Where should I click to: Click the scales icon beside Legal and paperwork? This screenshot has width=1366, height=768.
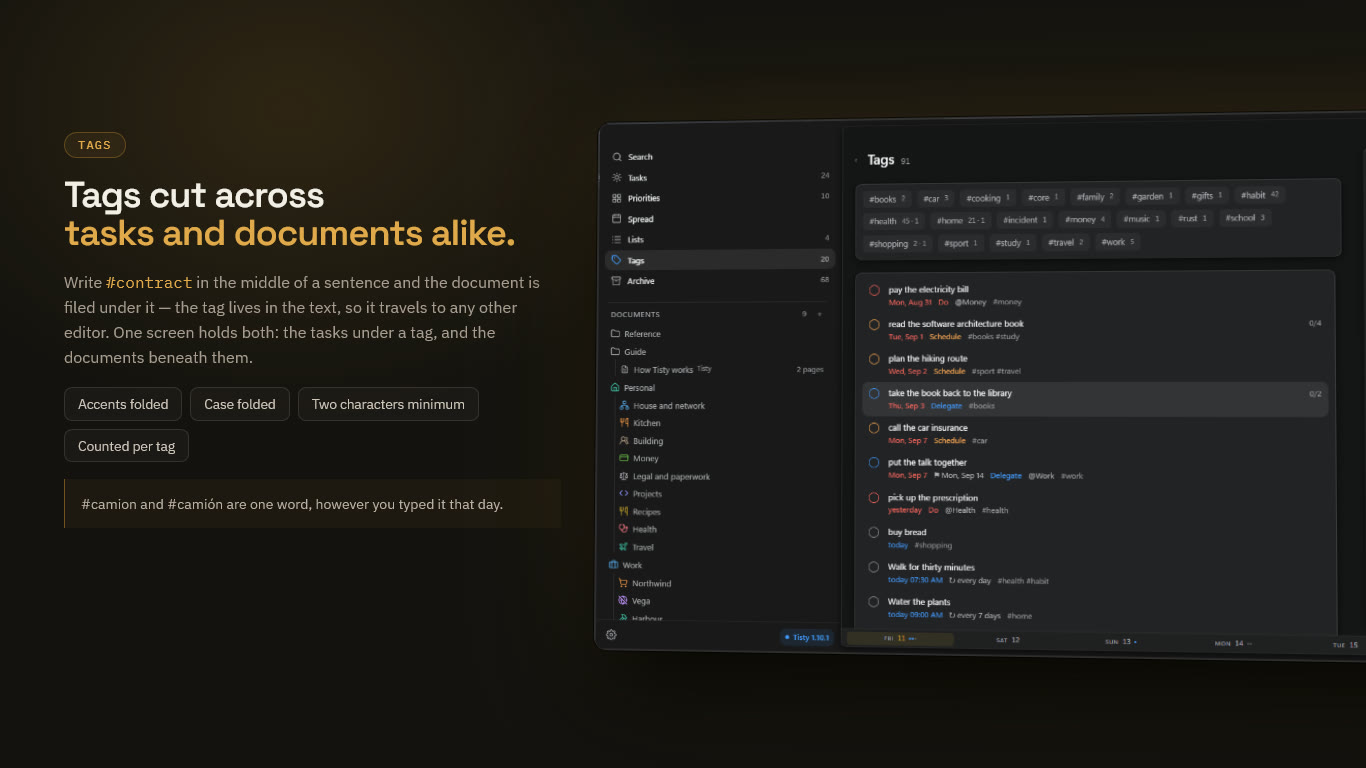pyautogui.click(x=624, y=476)
